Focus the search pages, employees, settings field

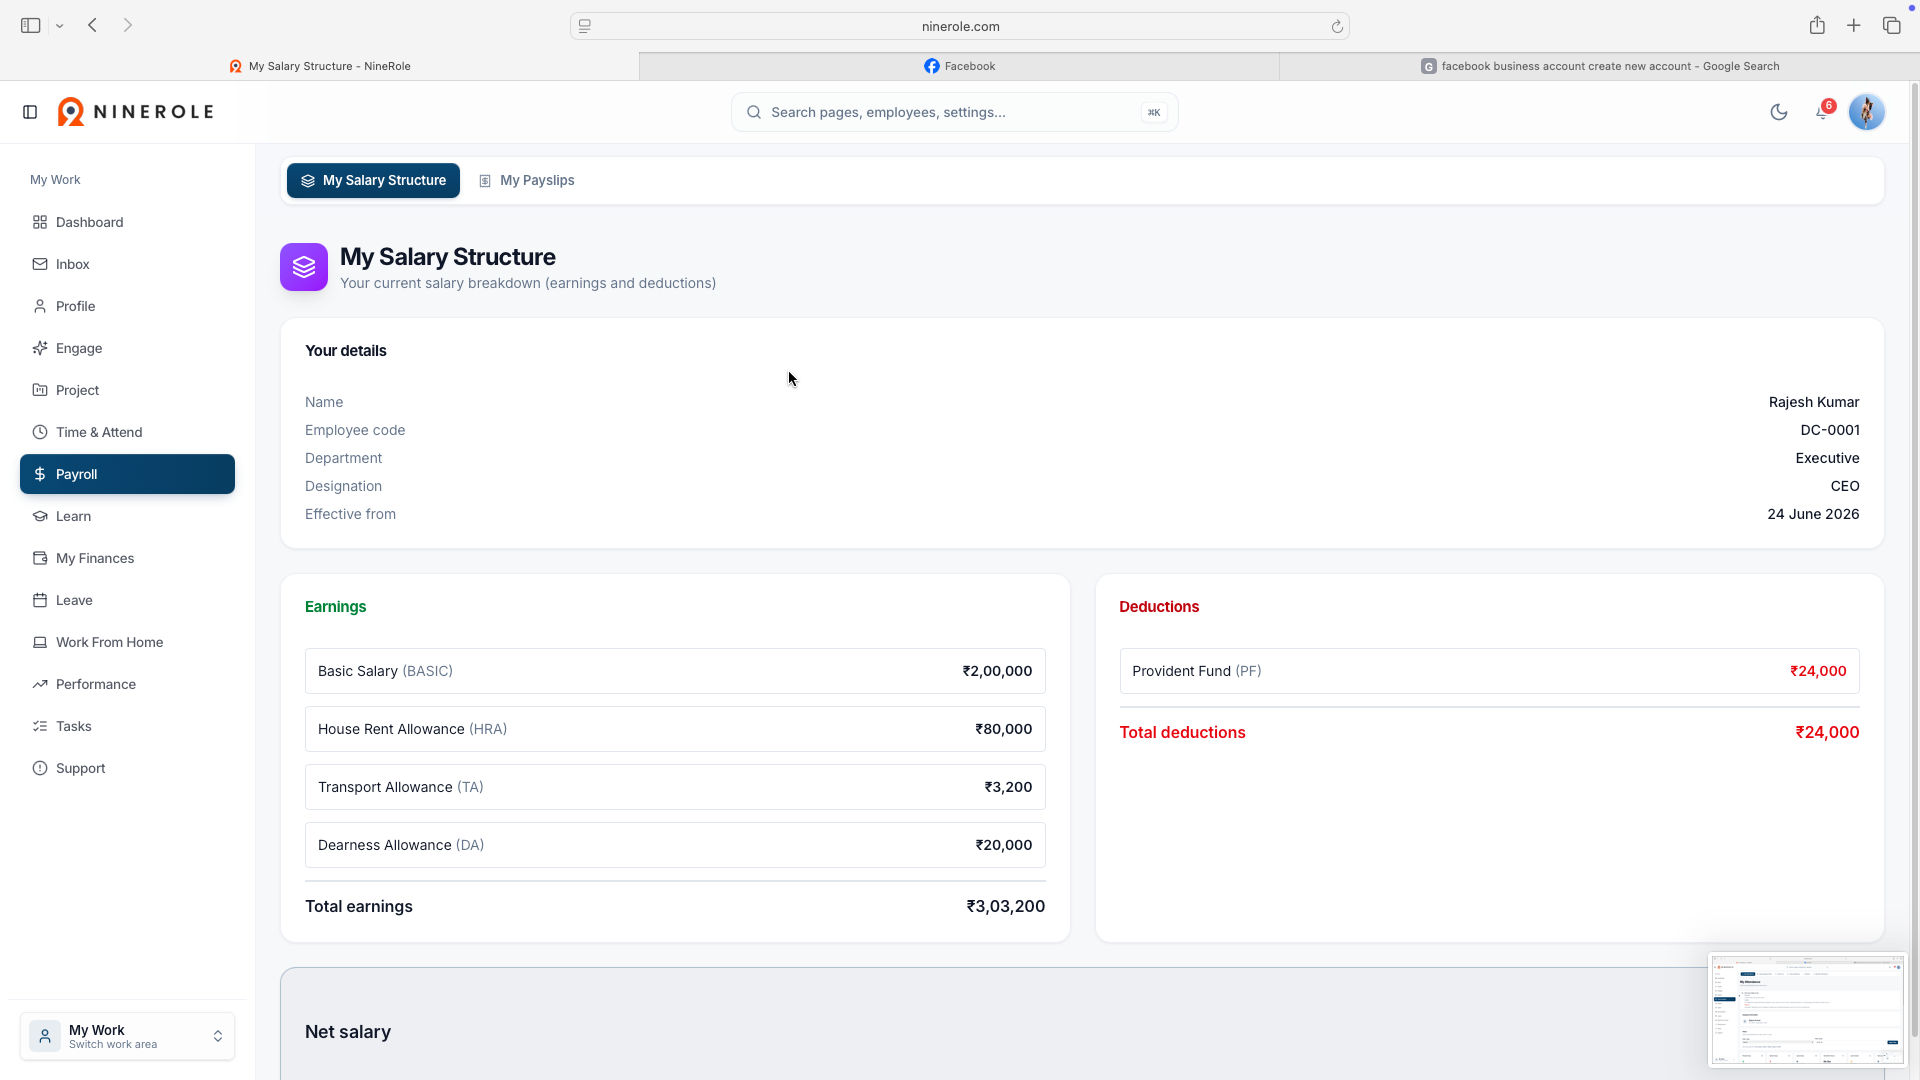pyautogui.click(x=954, y=112)
